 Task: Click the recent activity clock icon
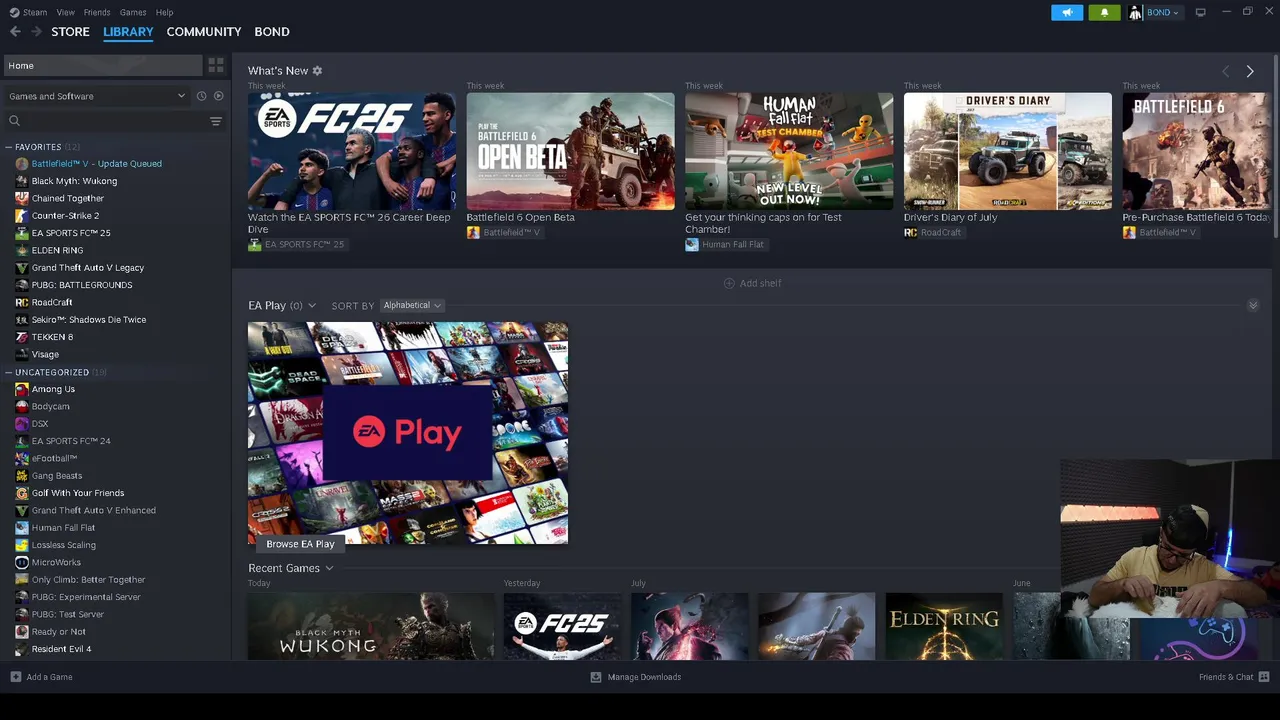pos(201,96)
